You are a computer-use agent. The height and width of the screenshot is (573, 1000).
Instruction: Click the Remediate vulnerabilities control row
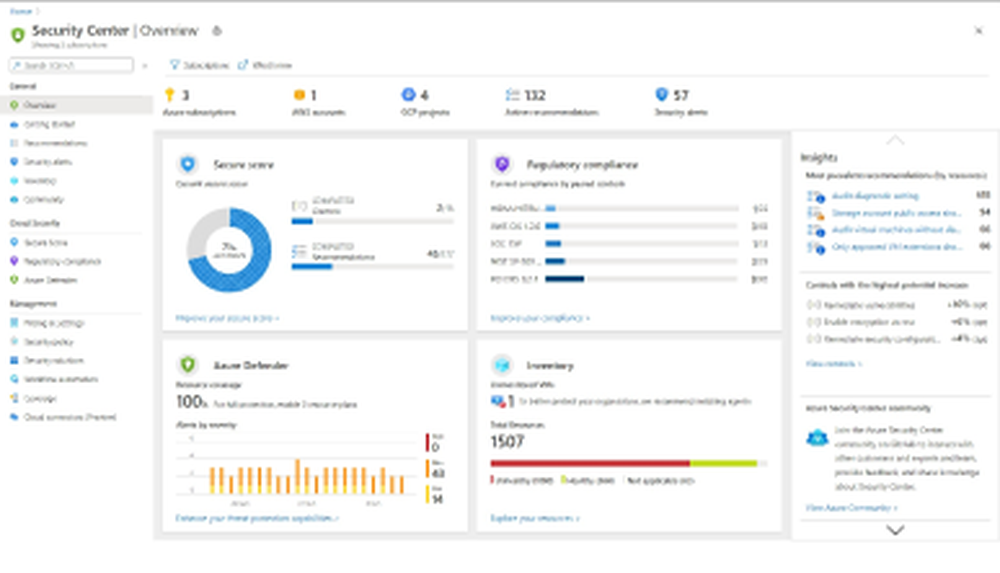(x=897, y=304)
